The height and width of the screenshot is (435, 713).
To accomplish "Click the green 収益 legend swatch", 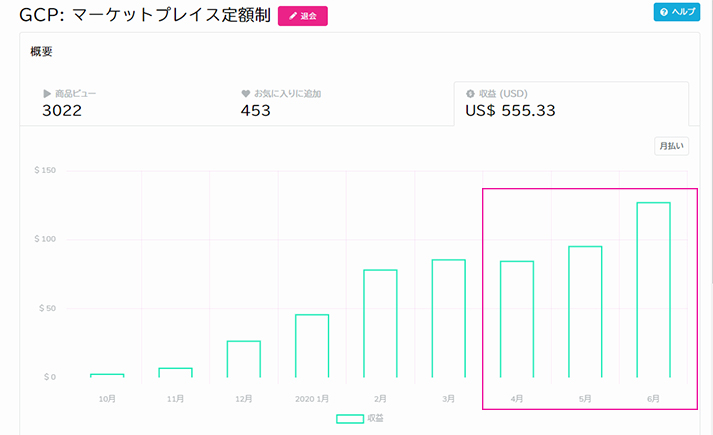I will pos(349,418).
